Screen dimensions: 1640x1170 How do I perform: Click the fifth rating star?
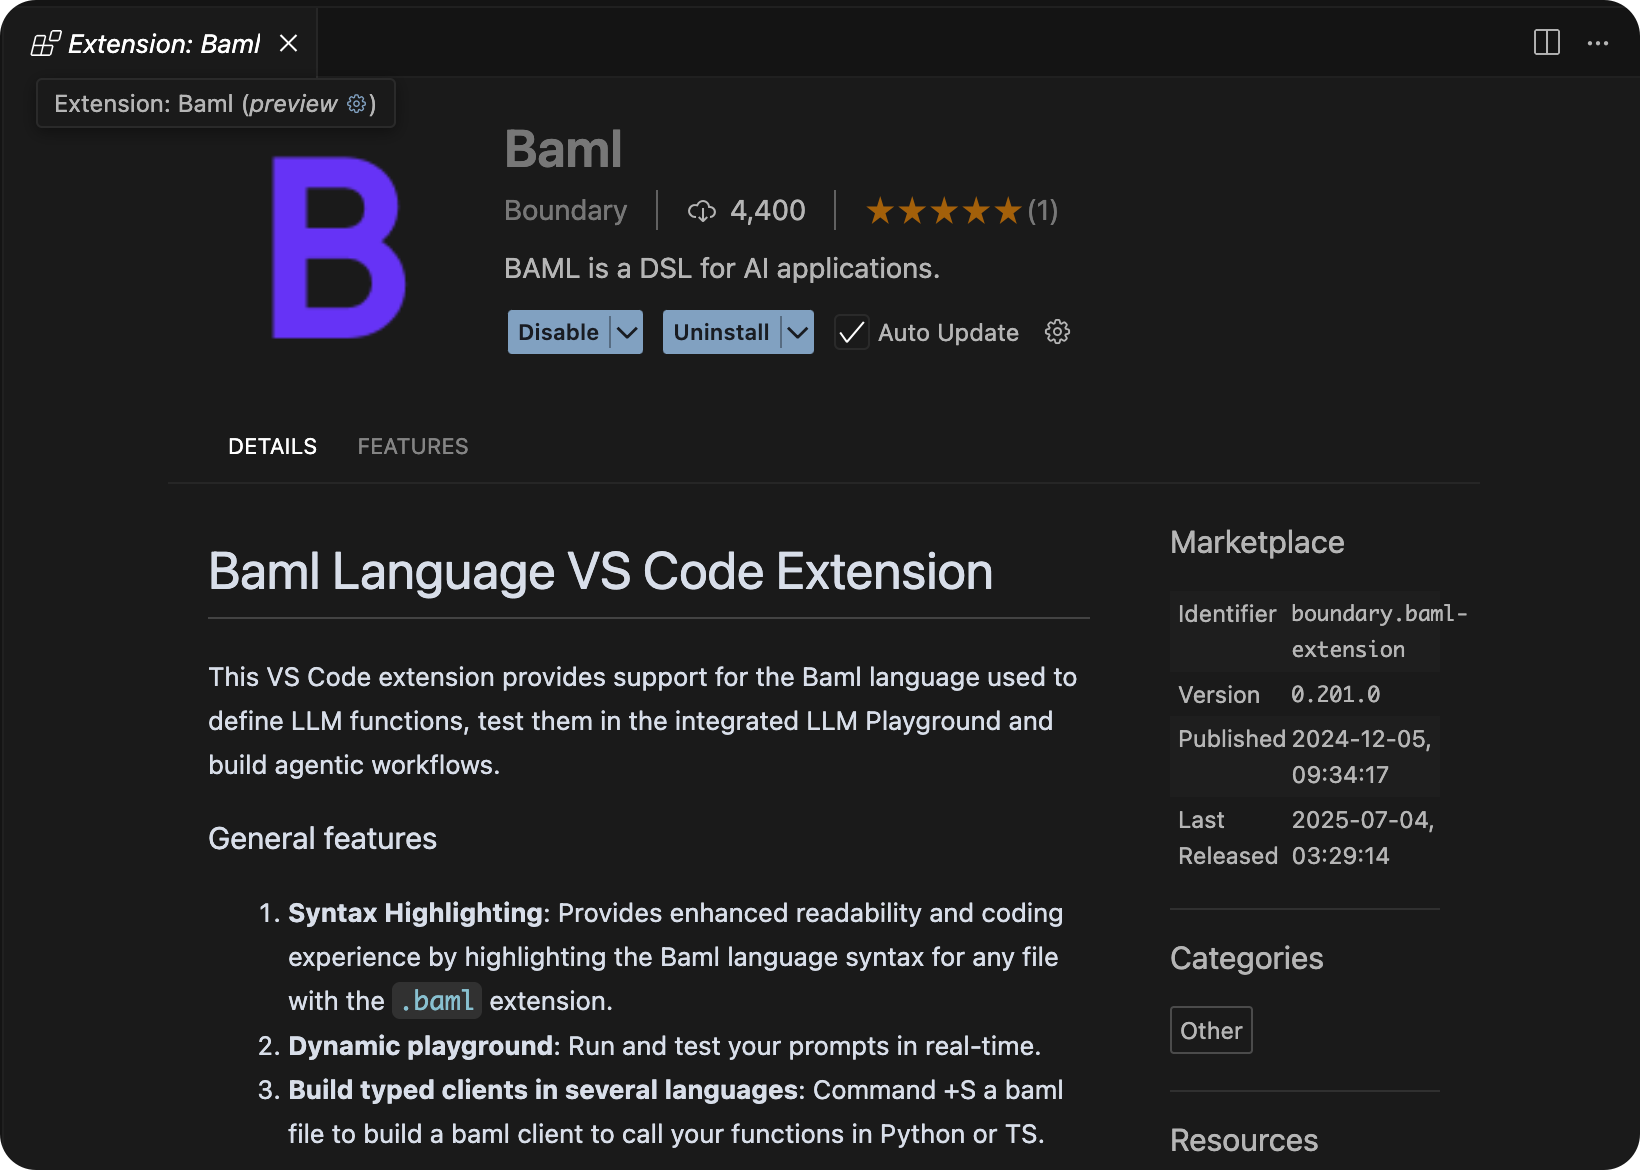point(1007,211)
